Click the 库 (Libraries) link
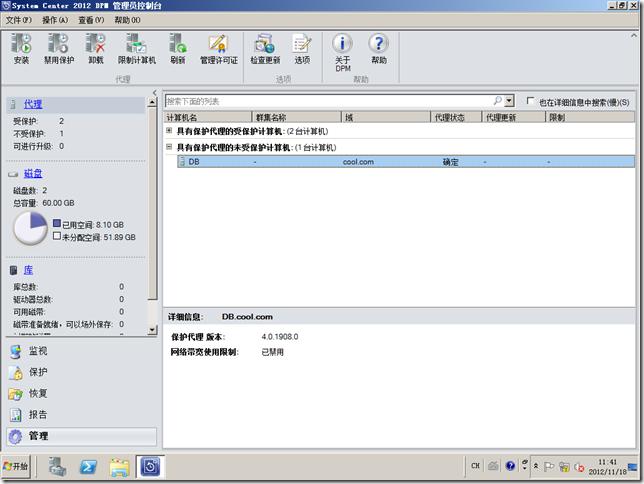This screenshot has height=484, width=644. click(x=29, y=270)
